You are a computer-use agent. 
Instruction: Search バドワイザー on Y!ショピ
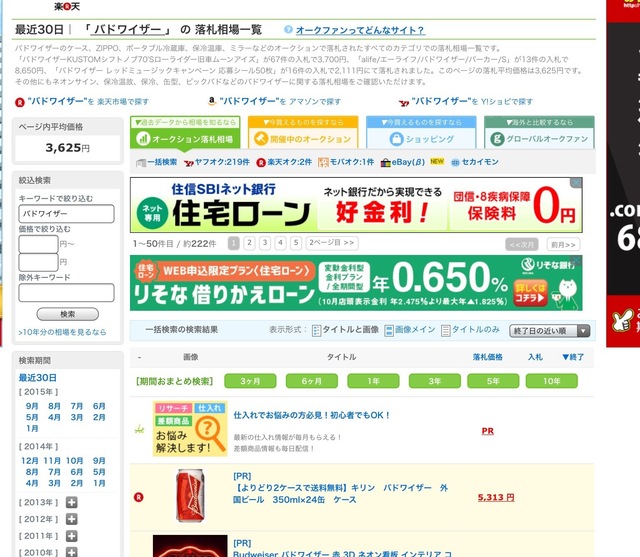point(472,101)
